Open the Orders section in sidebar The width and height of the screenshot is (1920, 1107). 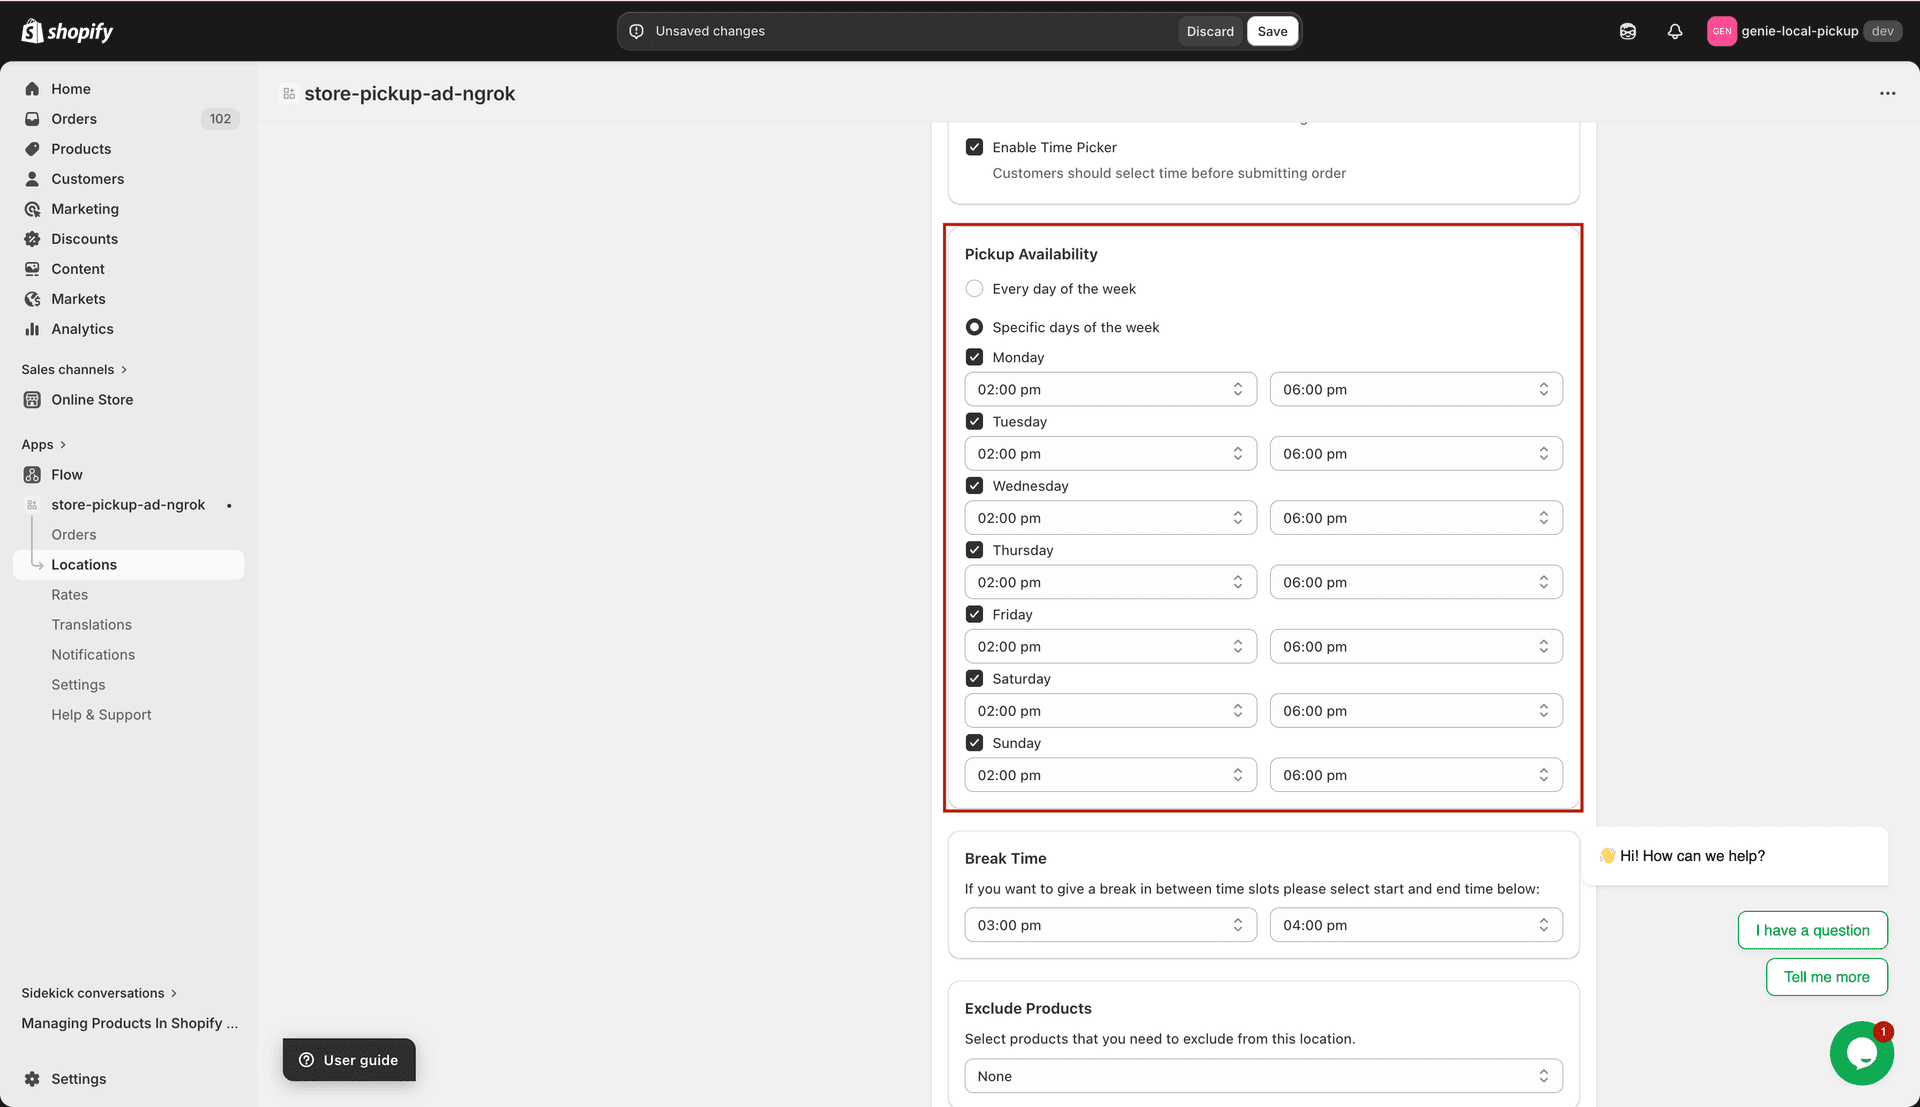coord(74,118)
